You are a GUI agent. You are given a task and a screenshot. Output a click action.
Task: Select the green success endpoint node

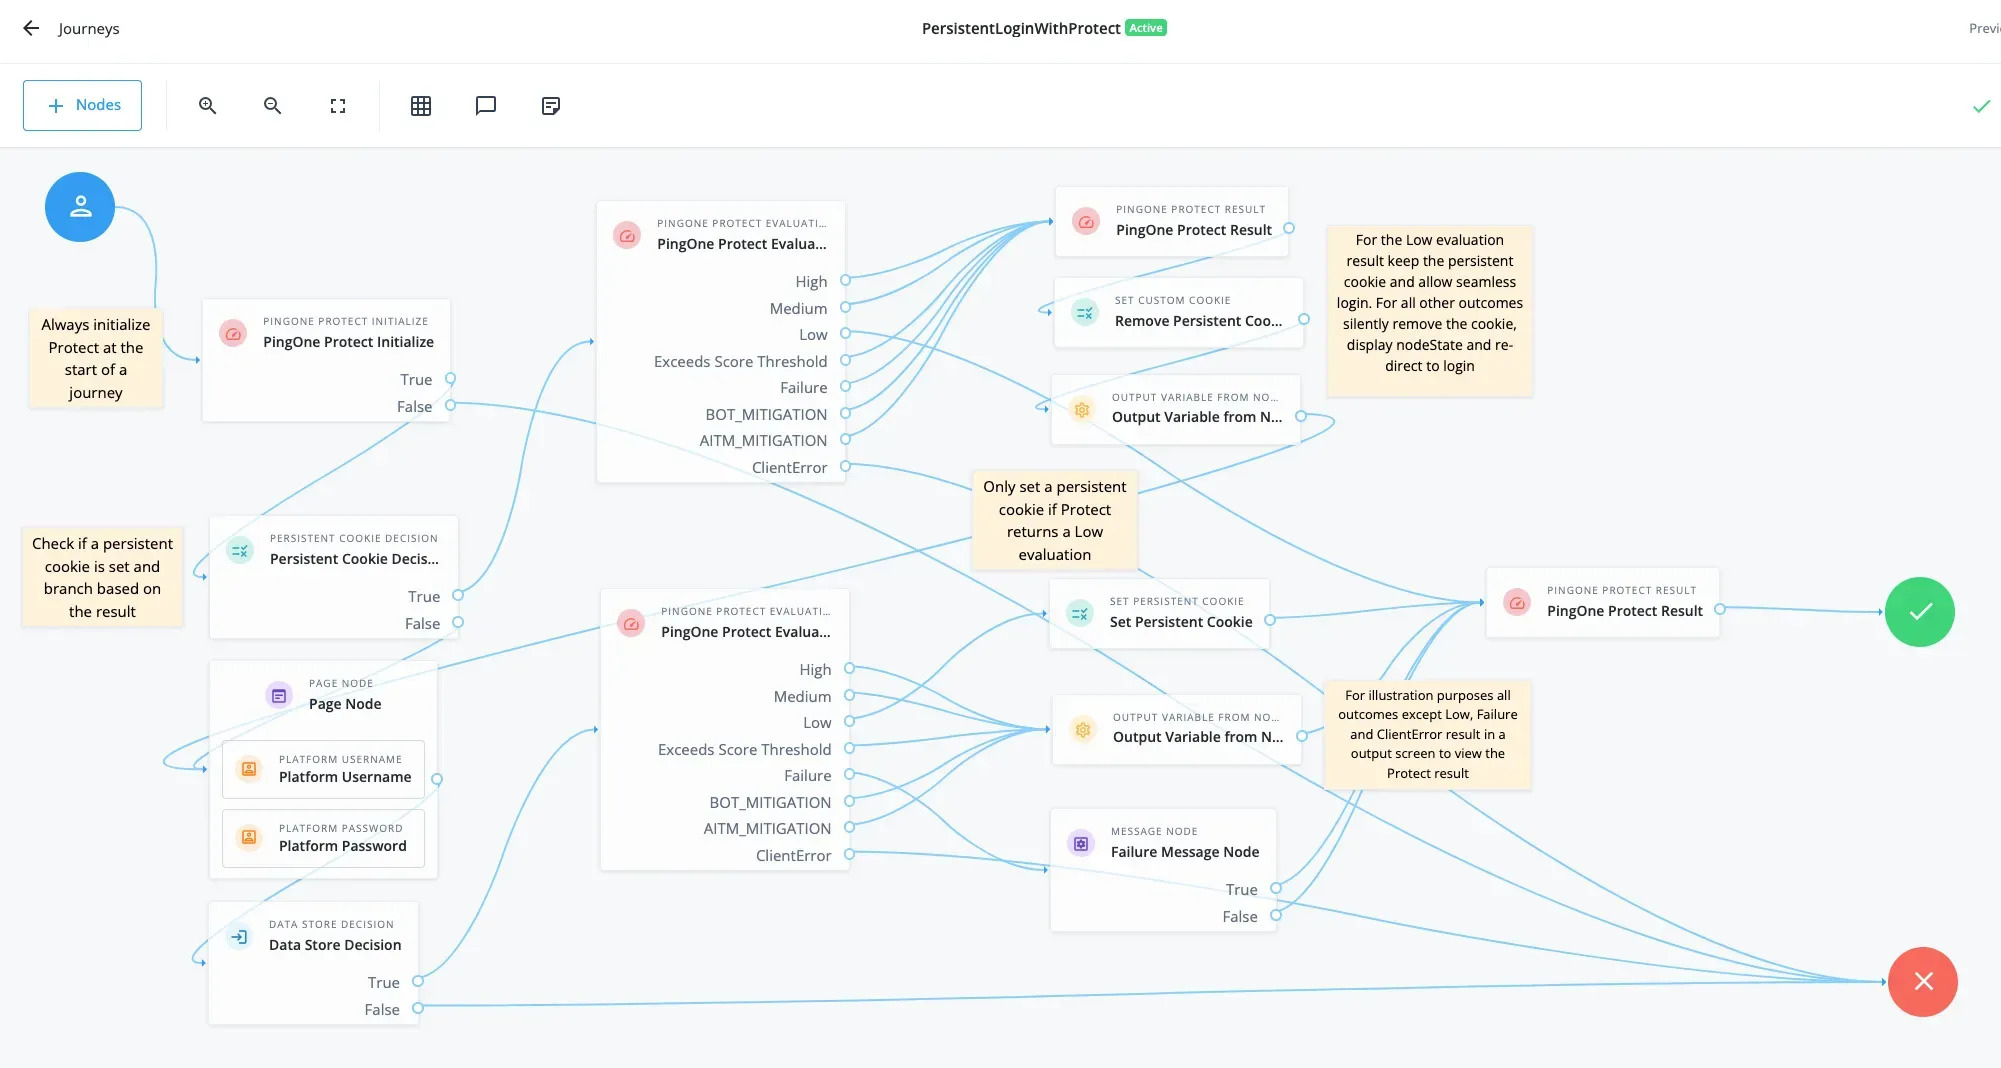tap(1919, 611)
